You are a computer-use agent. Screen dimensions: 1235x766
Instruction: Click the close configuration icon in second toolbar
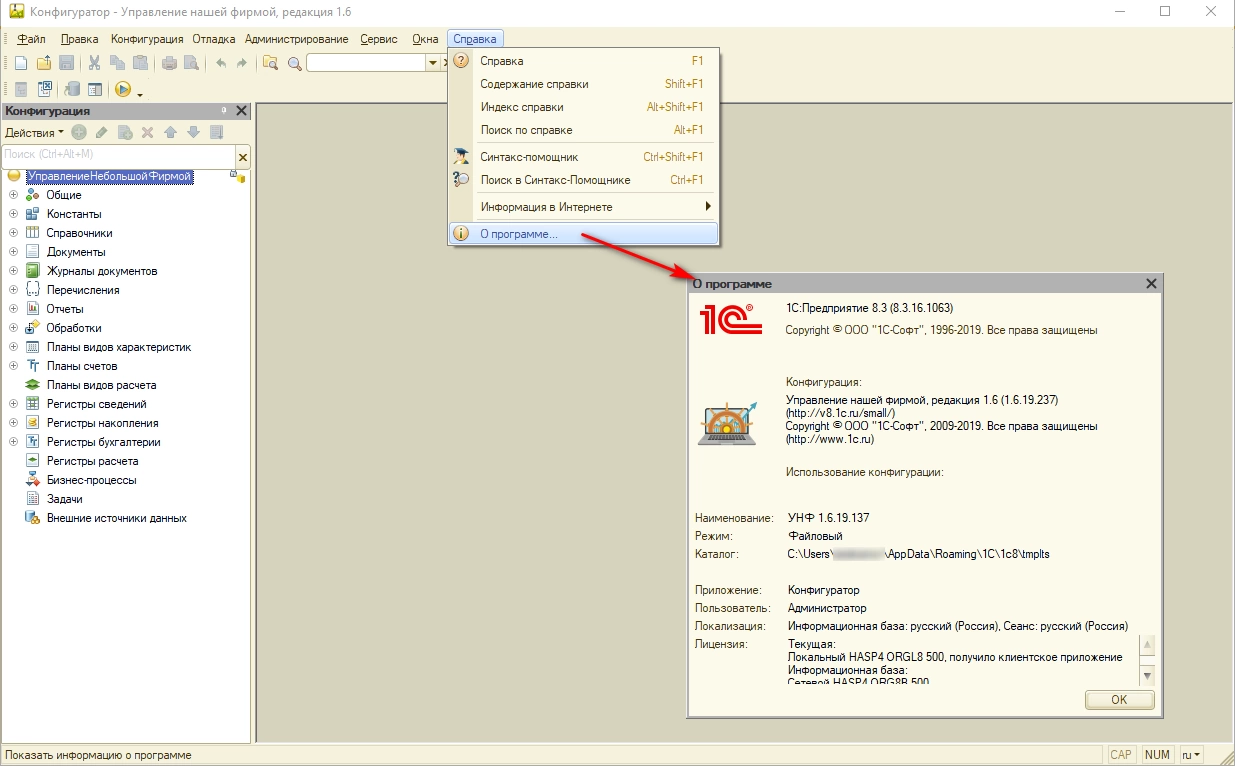click(x=44, y=89)
